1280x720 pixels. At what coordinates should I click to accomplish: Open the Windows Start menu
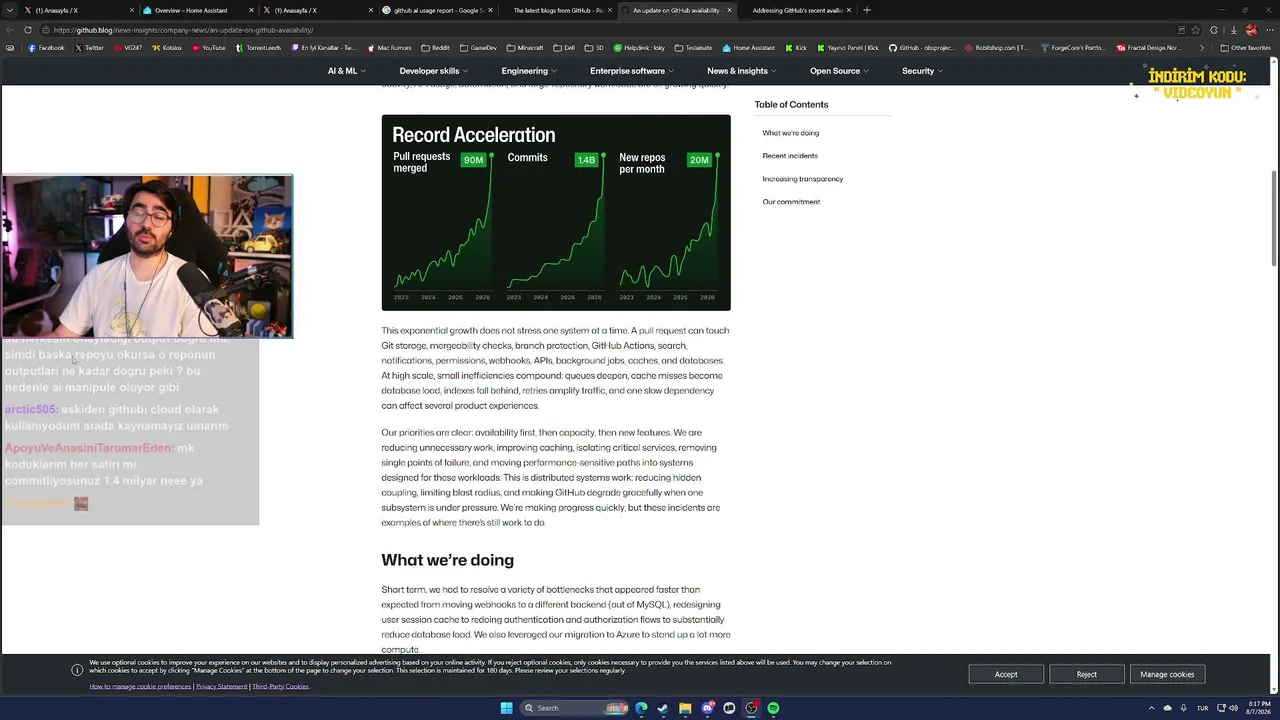506,708
